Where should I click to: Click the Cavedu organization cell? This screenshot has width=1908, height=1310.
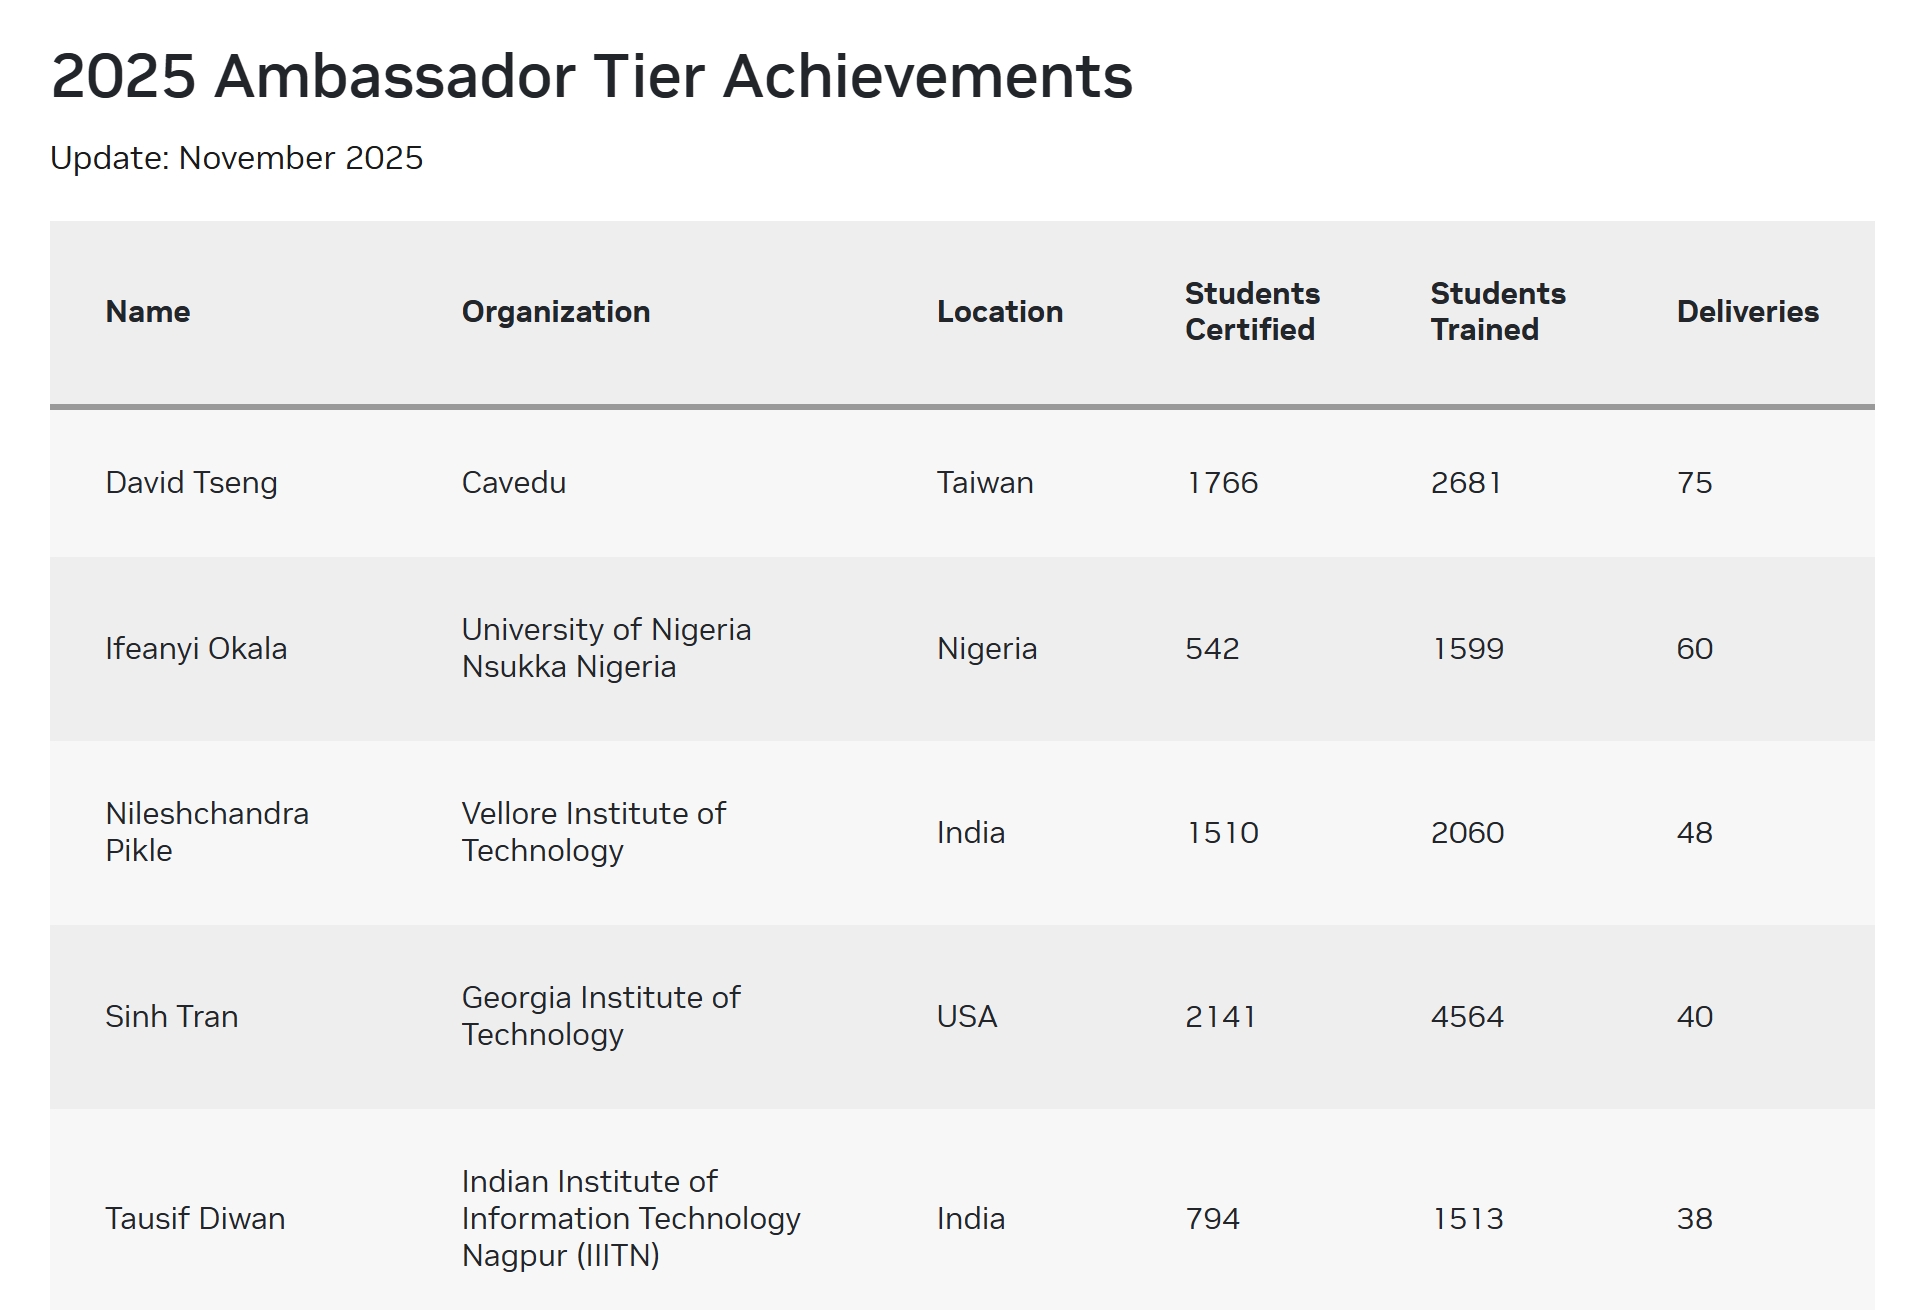coord(513,483)
